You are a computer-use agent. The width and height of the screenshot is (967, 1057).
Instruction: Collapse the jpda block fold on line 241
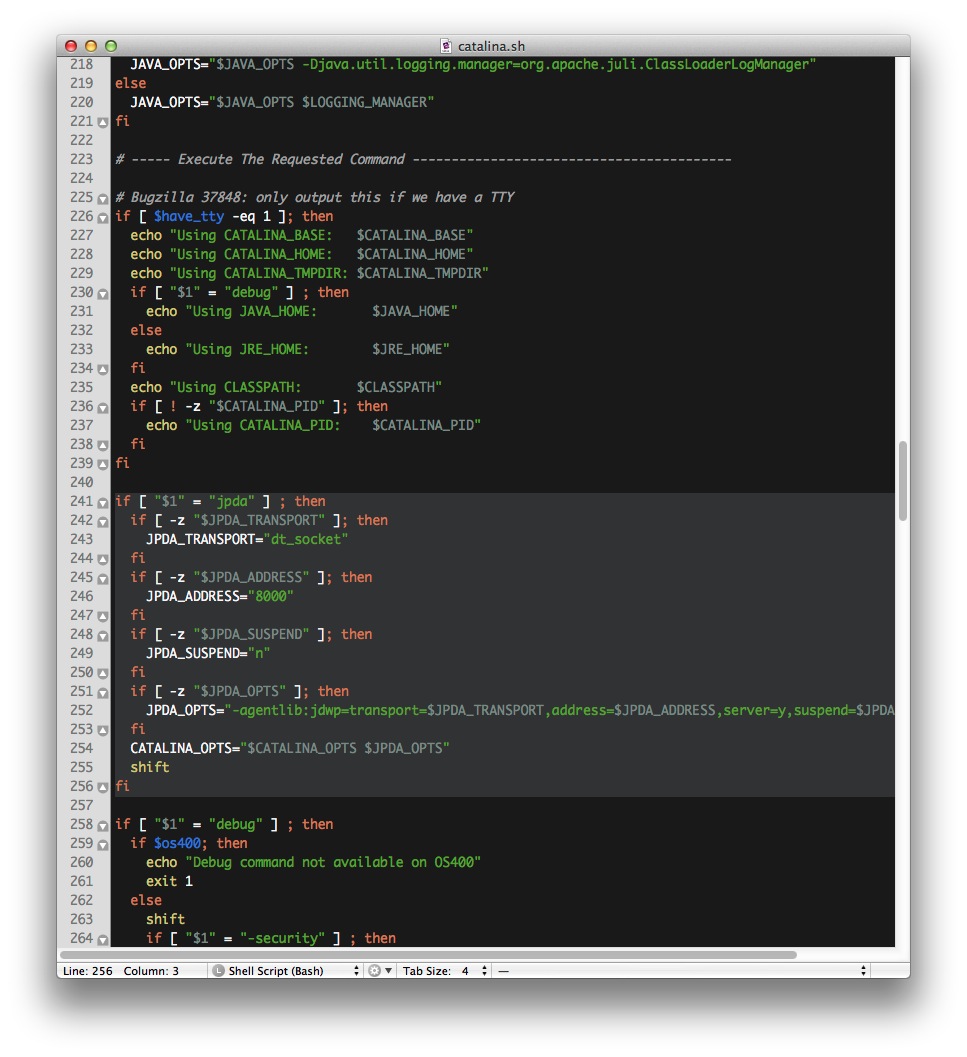pyautogui.click(x=102, y=503)
